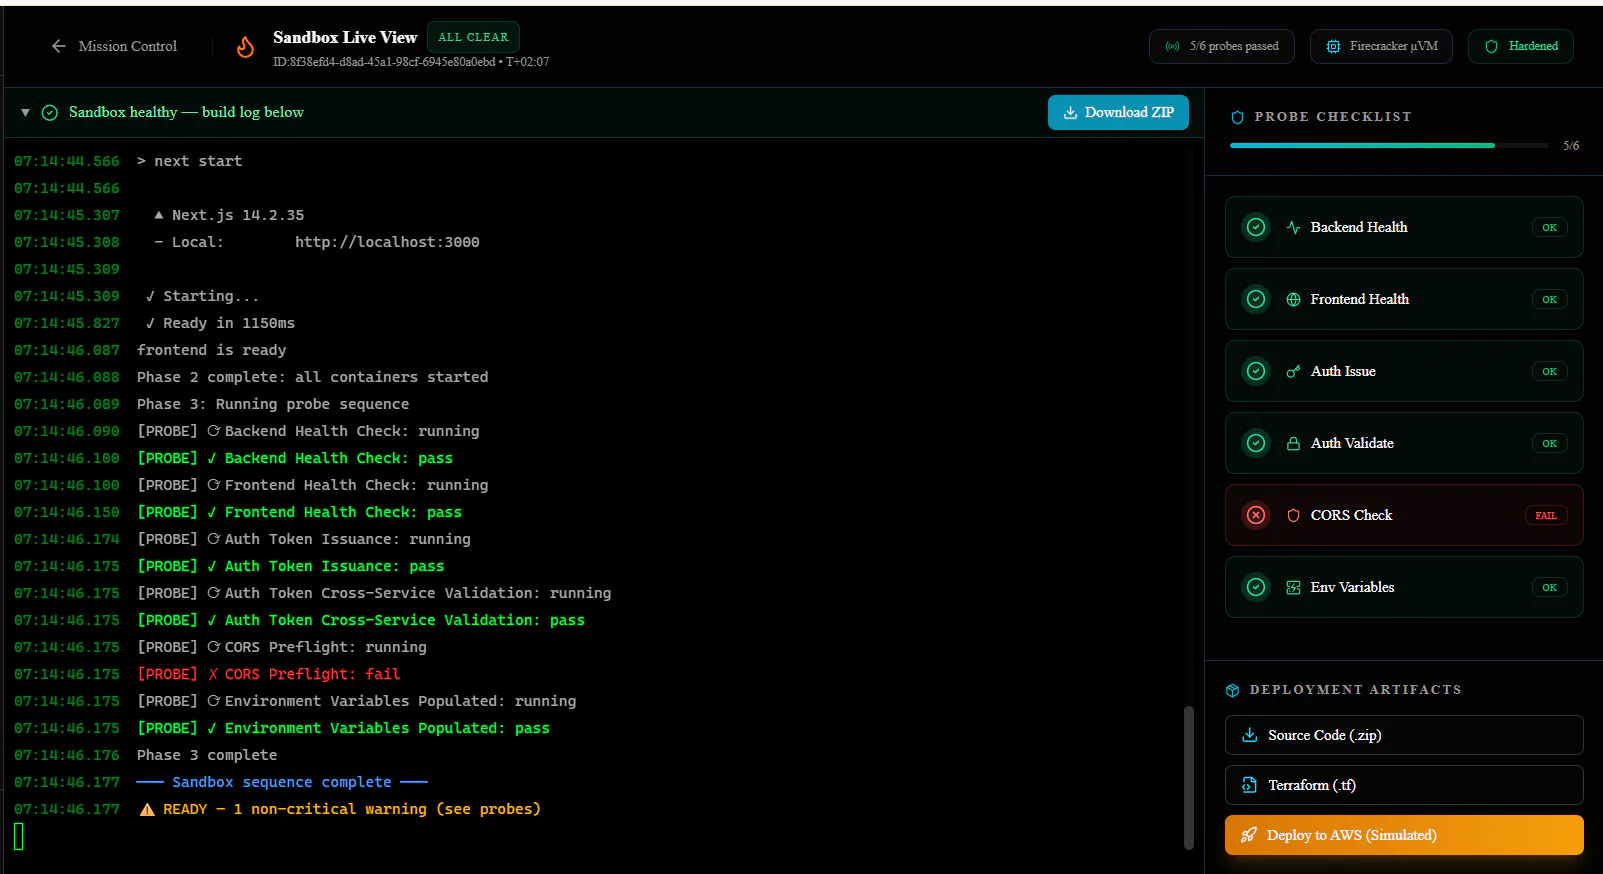Click the check circle next to Sandbox healthy
Screen dimensions: 1603x874
click(50, 112)
